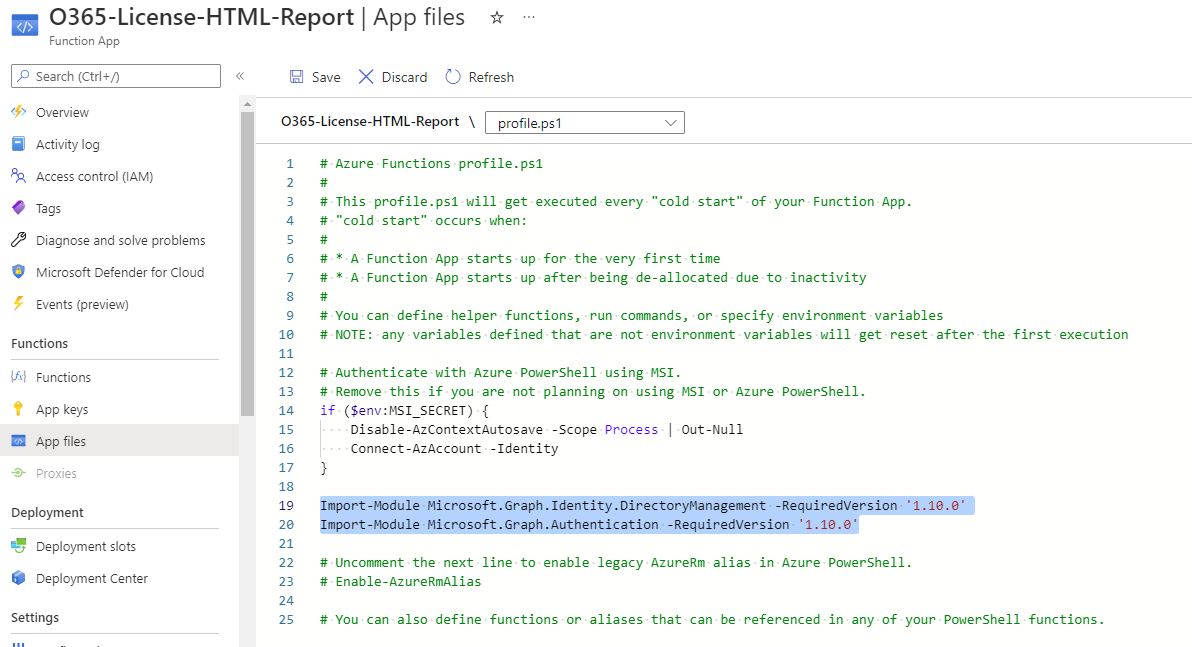Open Deployment slots

[86, 546]
